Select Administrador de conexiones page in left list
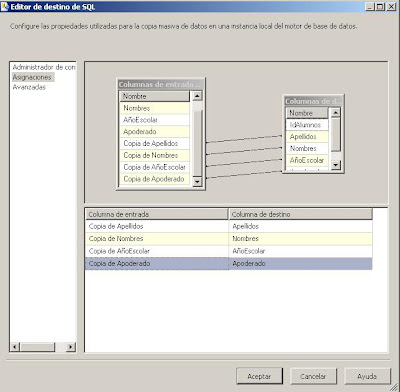Screen dimensions: 400x392 pyautogui.click(x=44, y=67)
